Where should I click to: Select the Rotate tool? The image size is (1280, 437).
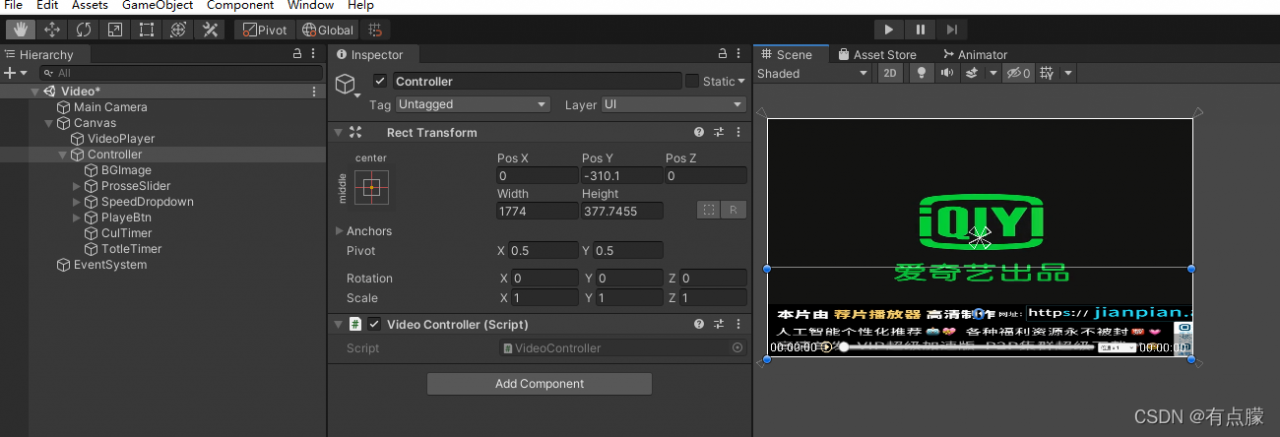click(83, 30)
